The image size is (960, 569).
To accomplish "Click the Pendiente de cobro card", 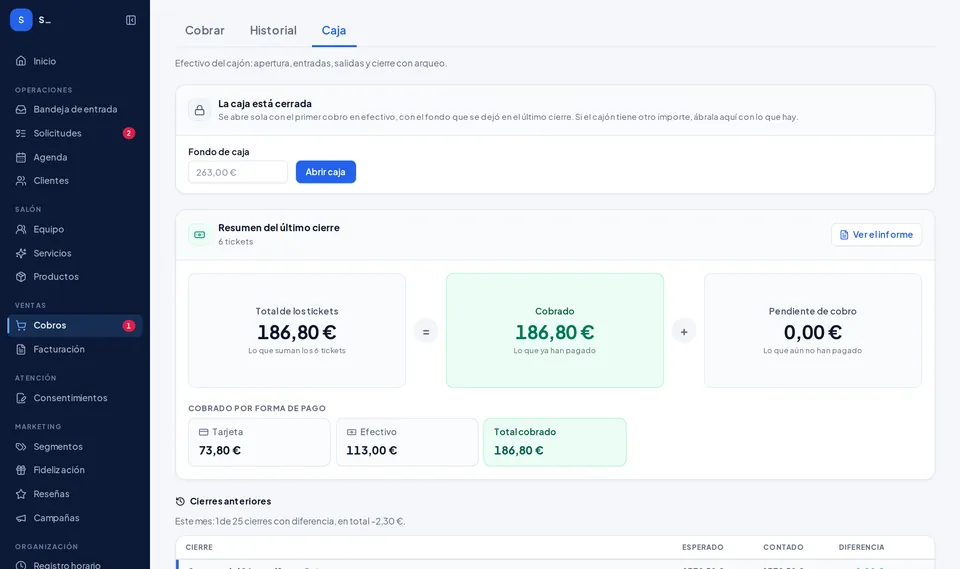I will (x=812, y=330).
